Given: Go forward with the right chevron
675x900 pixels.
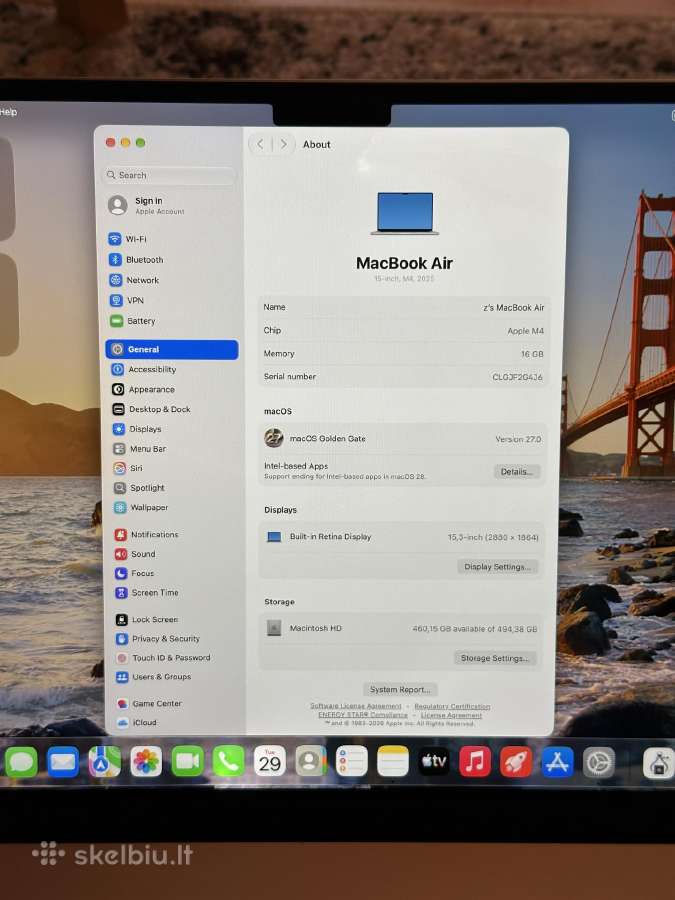Looking at the screenshot, I should (x=284, y=144).
